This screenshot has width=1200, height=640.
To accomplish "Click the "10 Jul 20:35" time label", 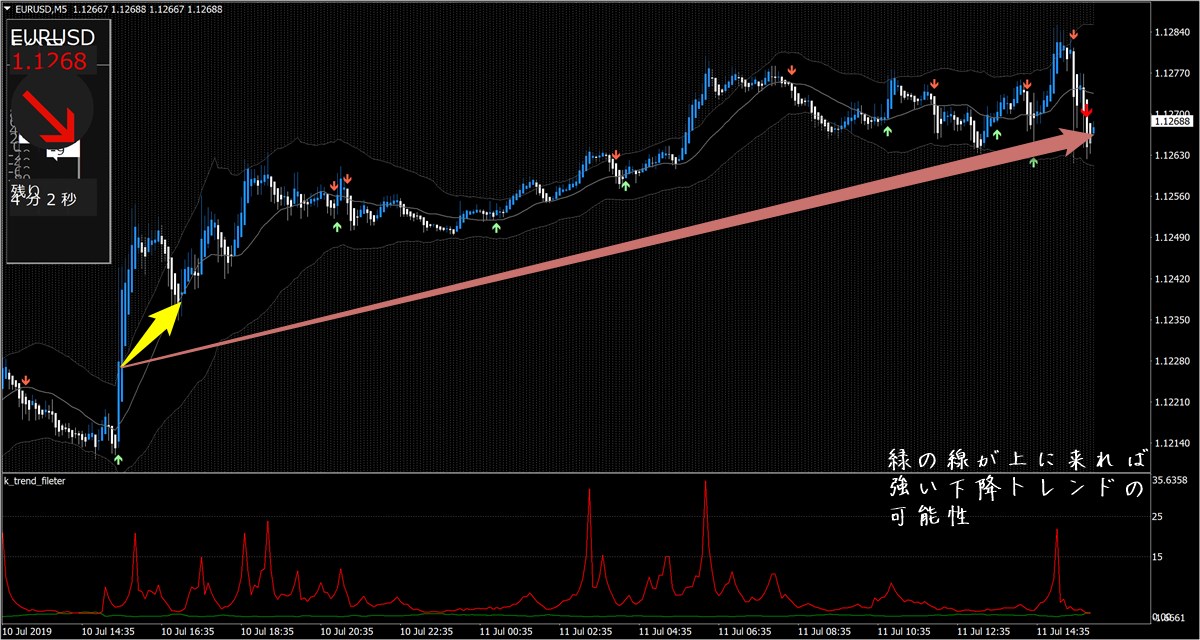I will [348, 632].
